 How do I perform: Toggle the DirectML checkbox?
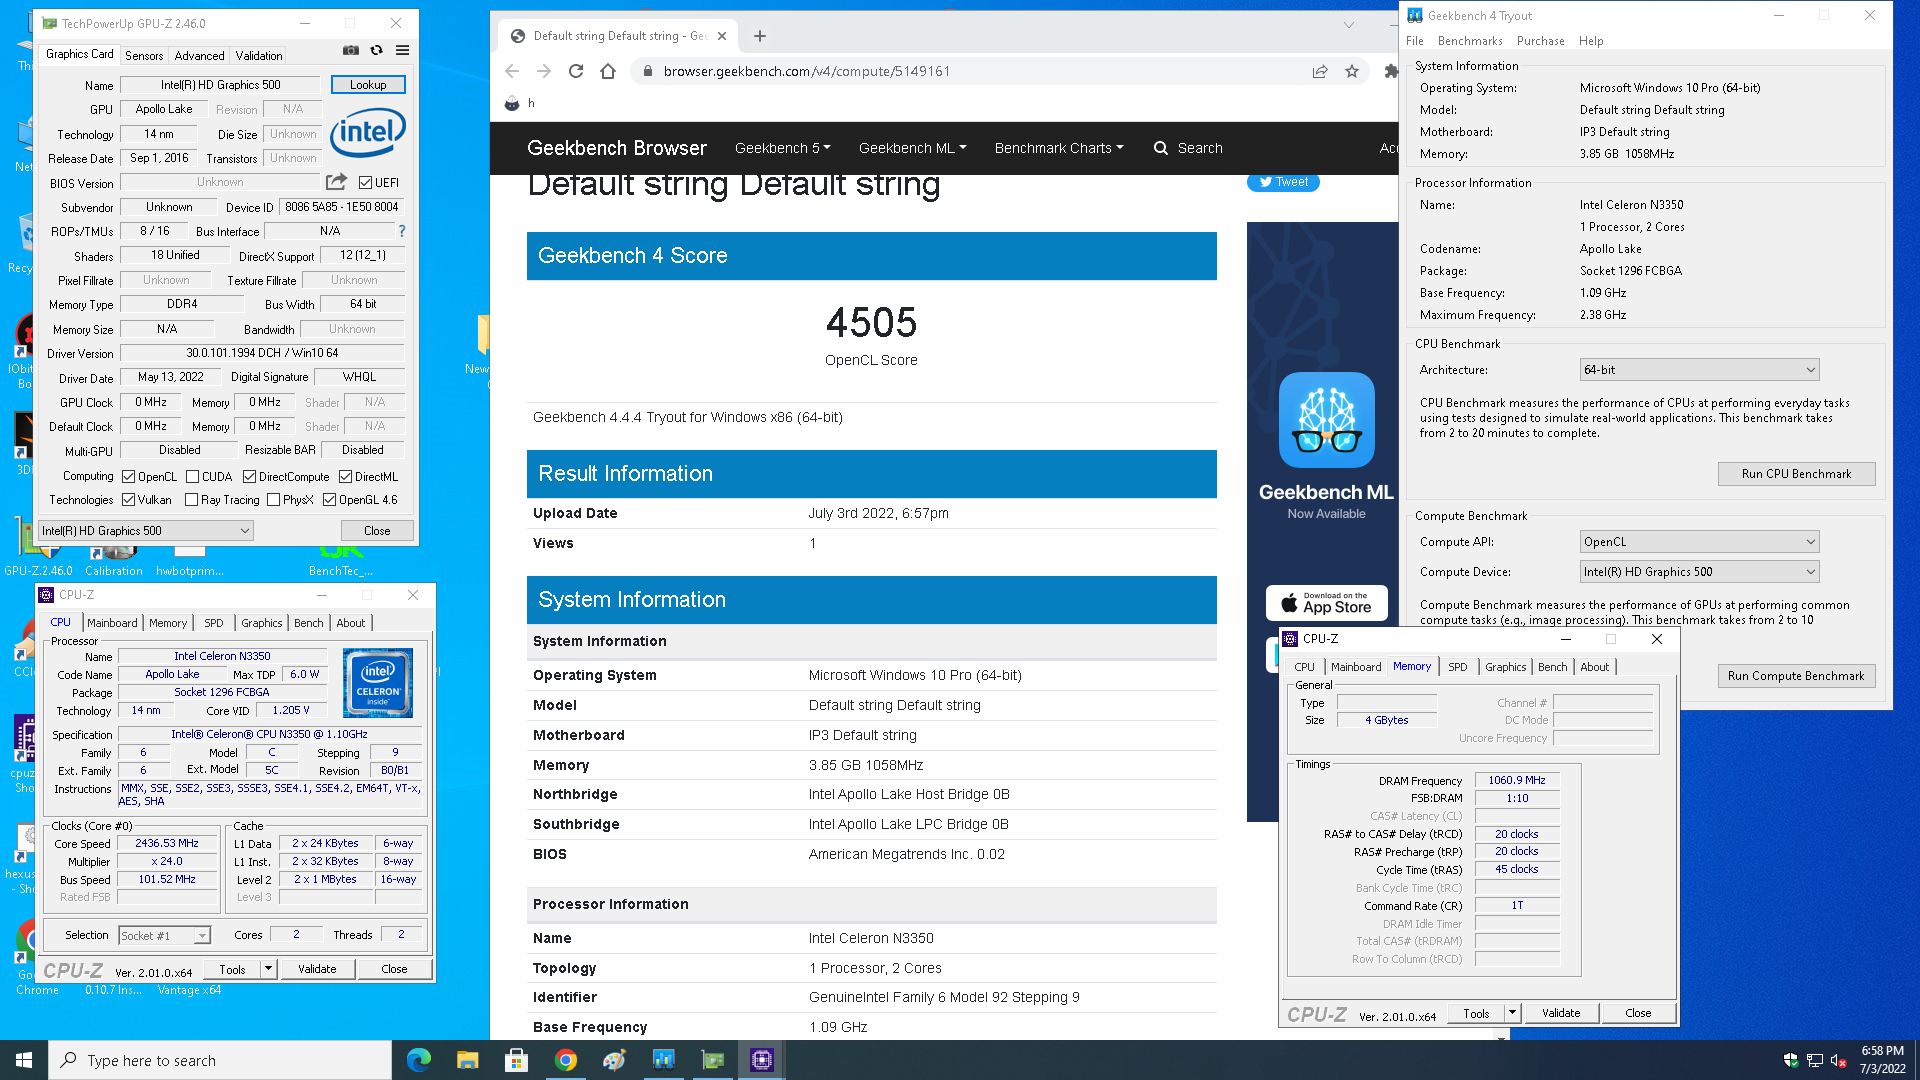click(x=345, y=477)
